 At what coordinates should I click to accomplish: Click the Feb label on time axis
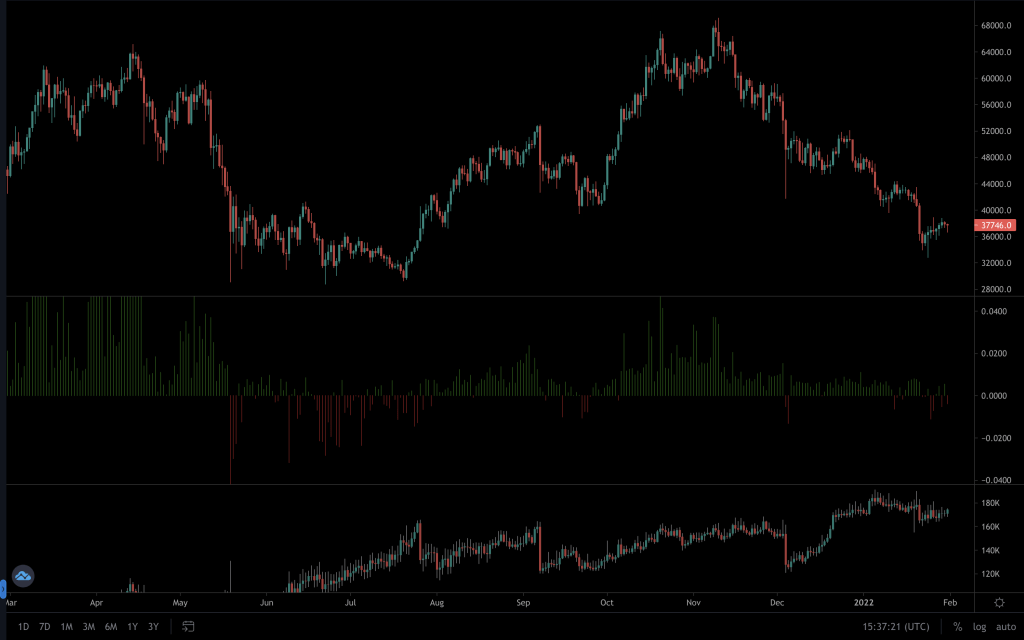point(950,602)
